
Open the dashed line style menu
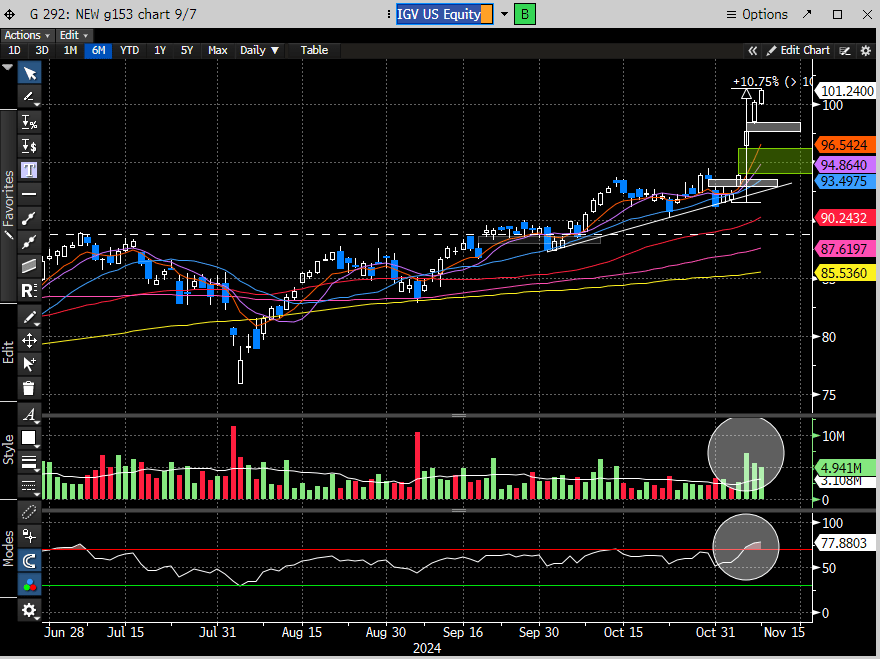[x=29, y=486]
